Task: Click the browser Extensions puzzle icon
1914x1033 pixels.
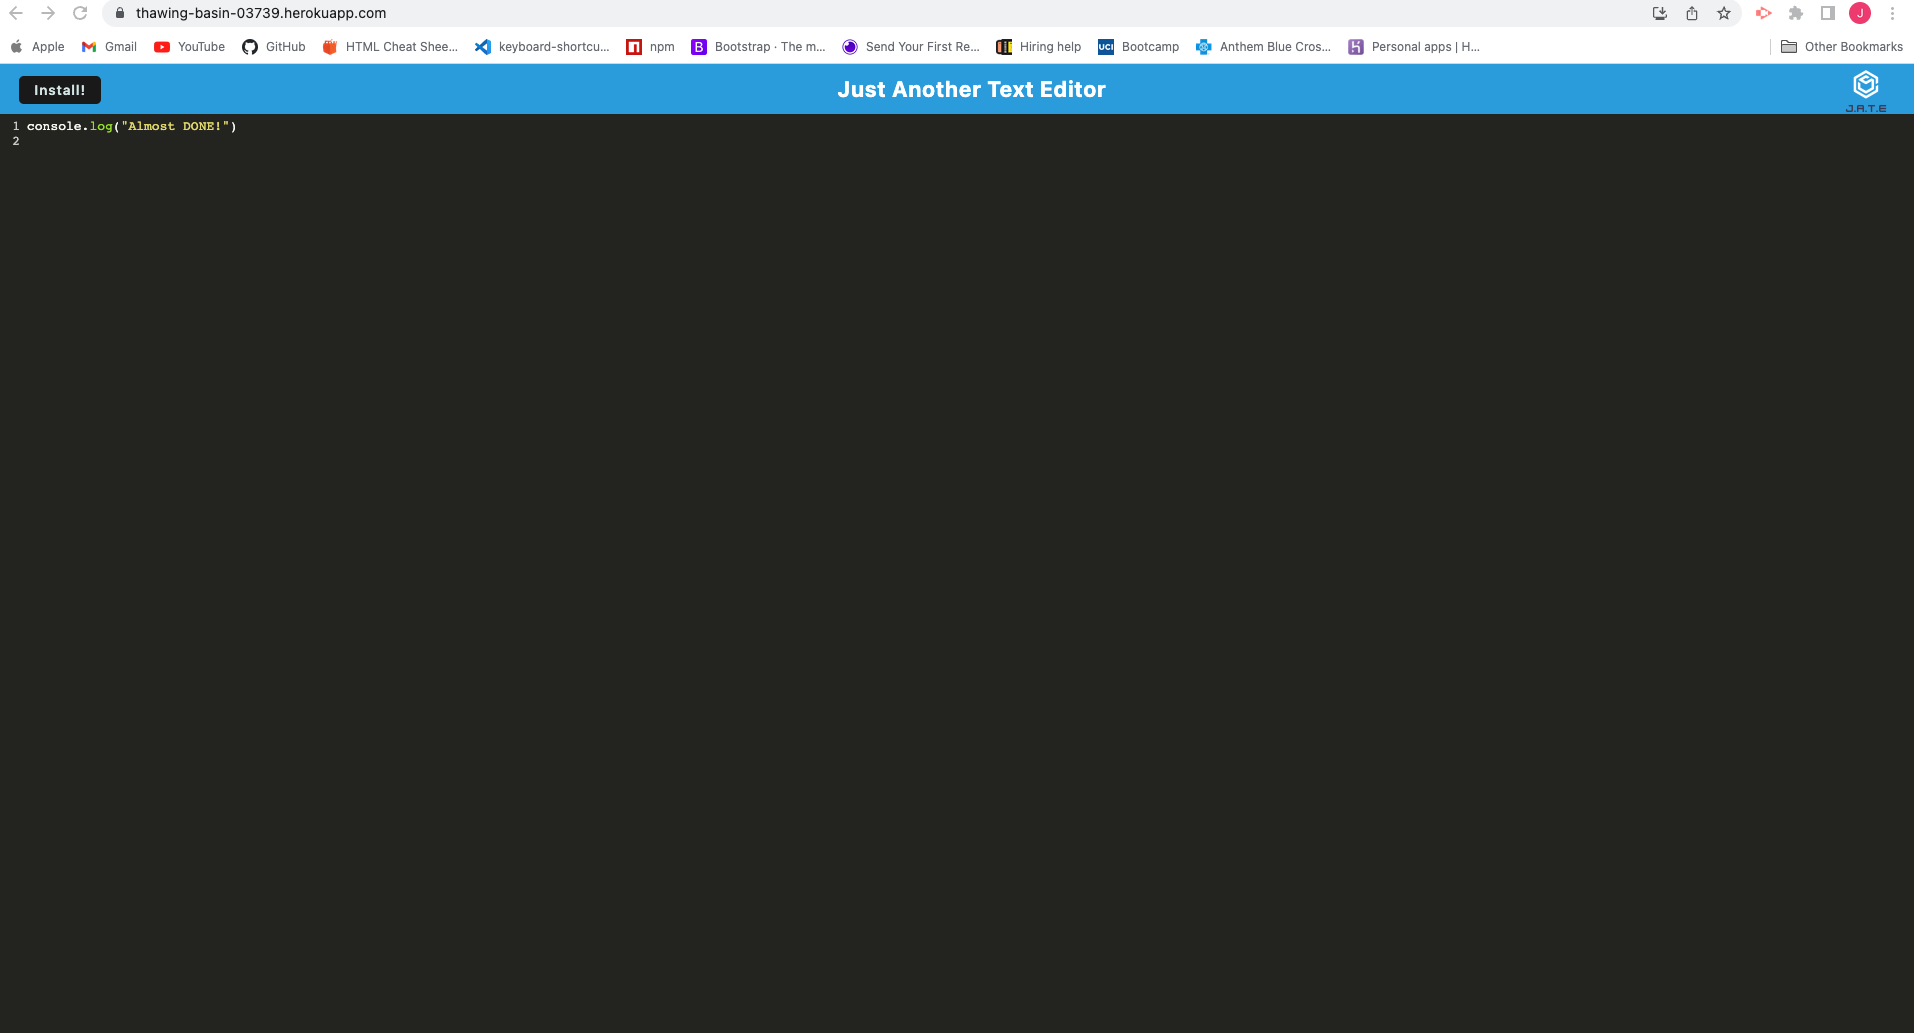Action: coord(1796,13)
